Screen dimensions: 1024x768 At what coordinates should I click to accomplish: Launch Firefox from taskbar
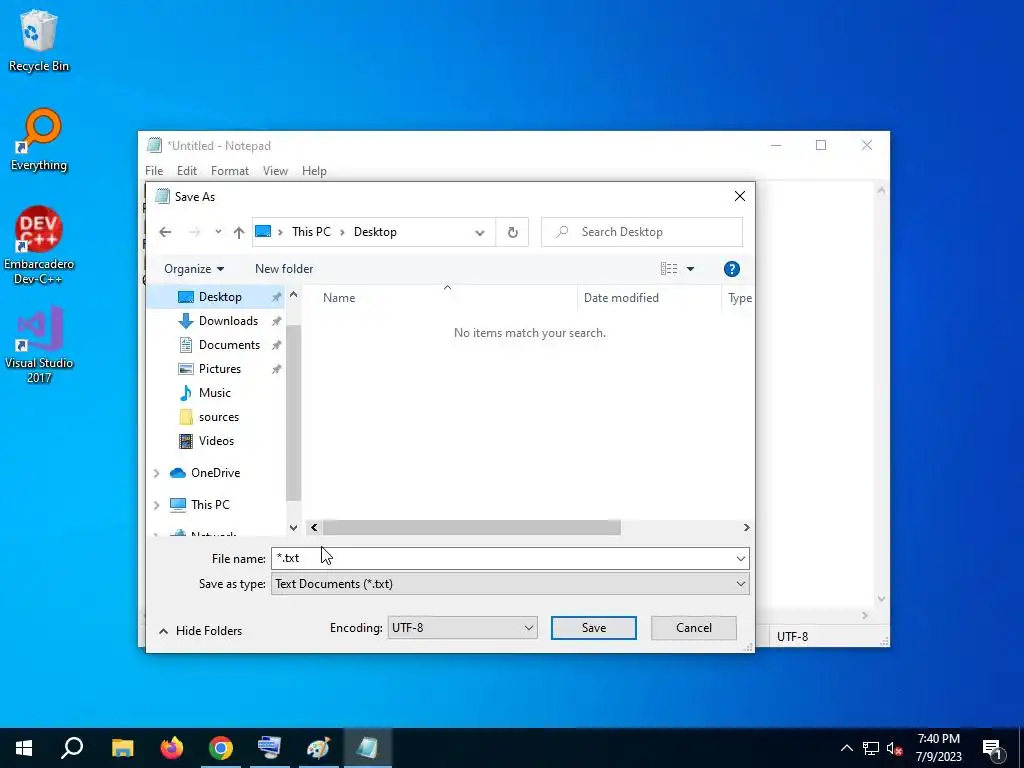point(172,748)
